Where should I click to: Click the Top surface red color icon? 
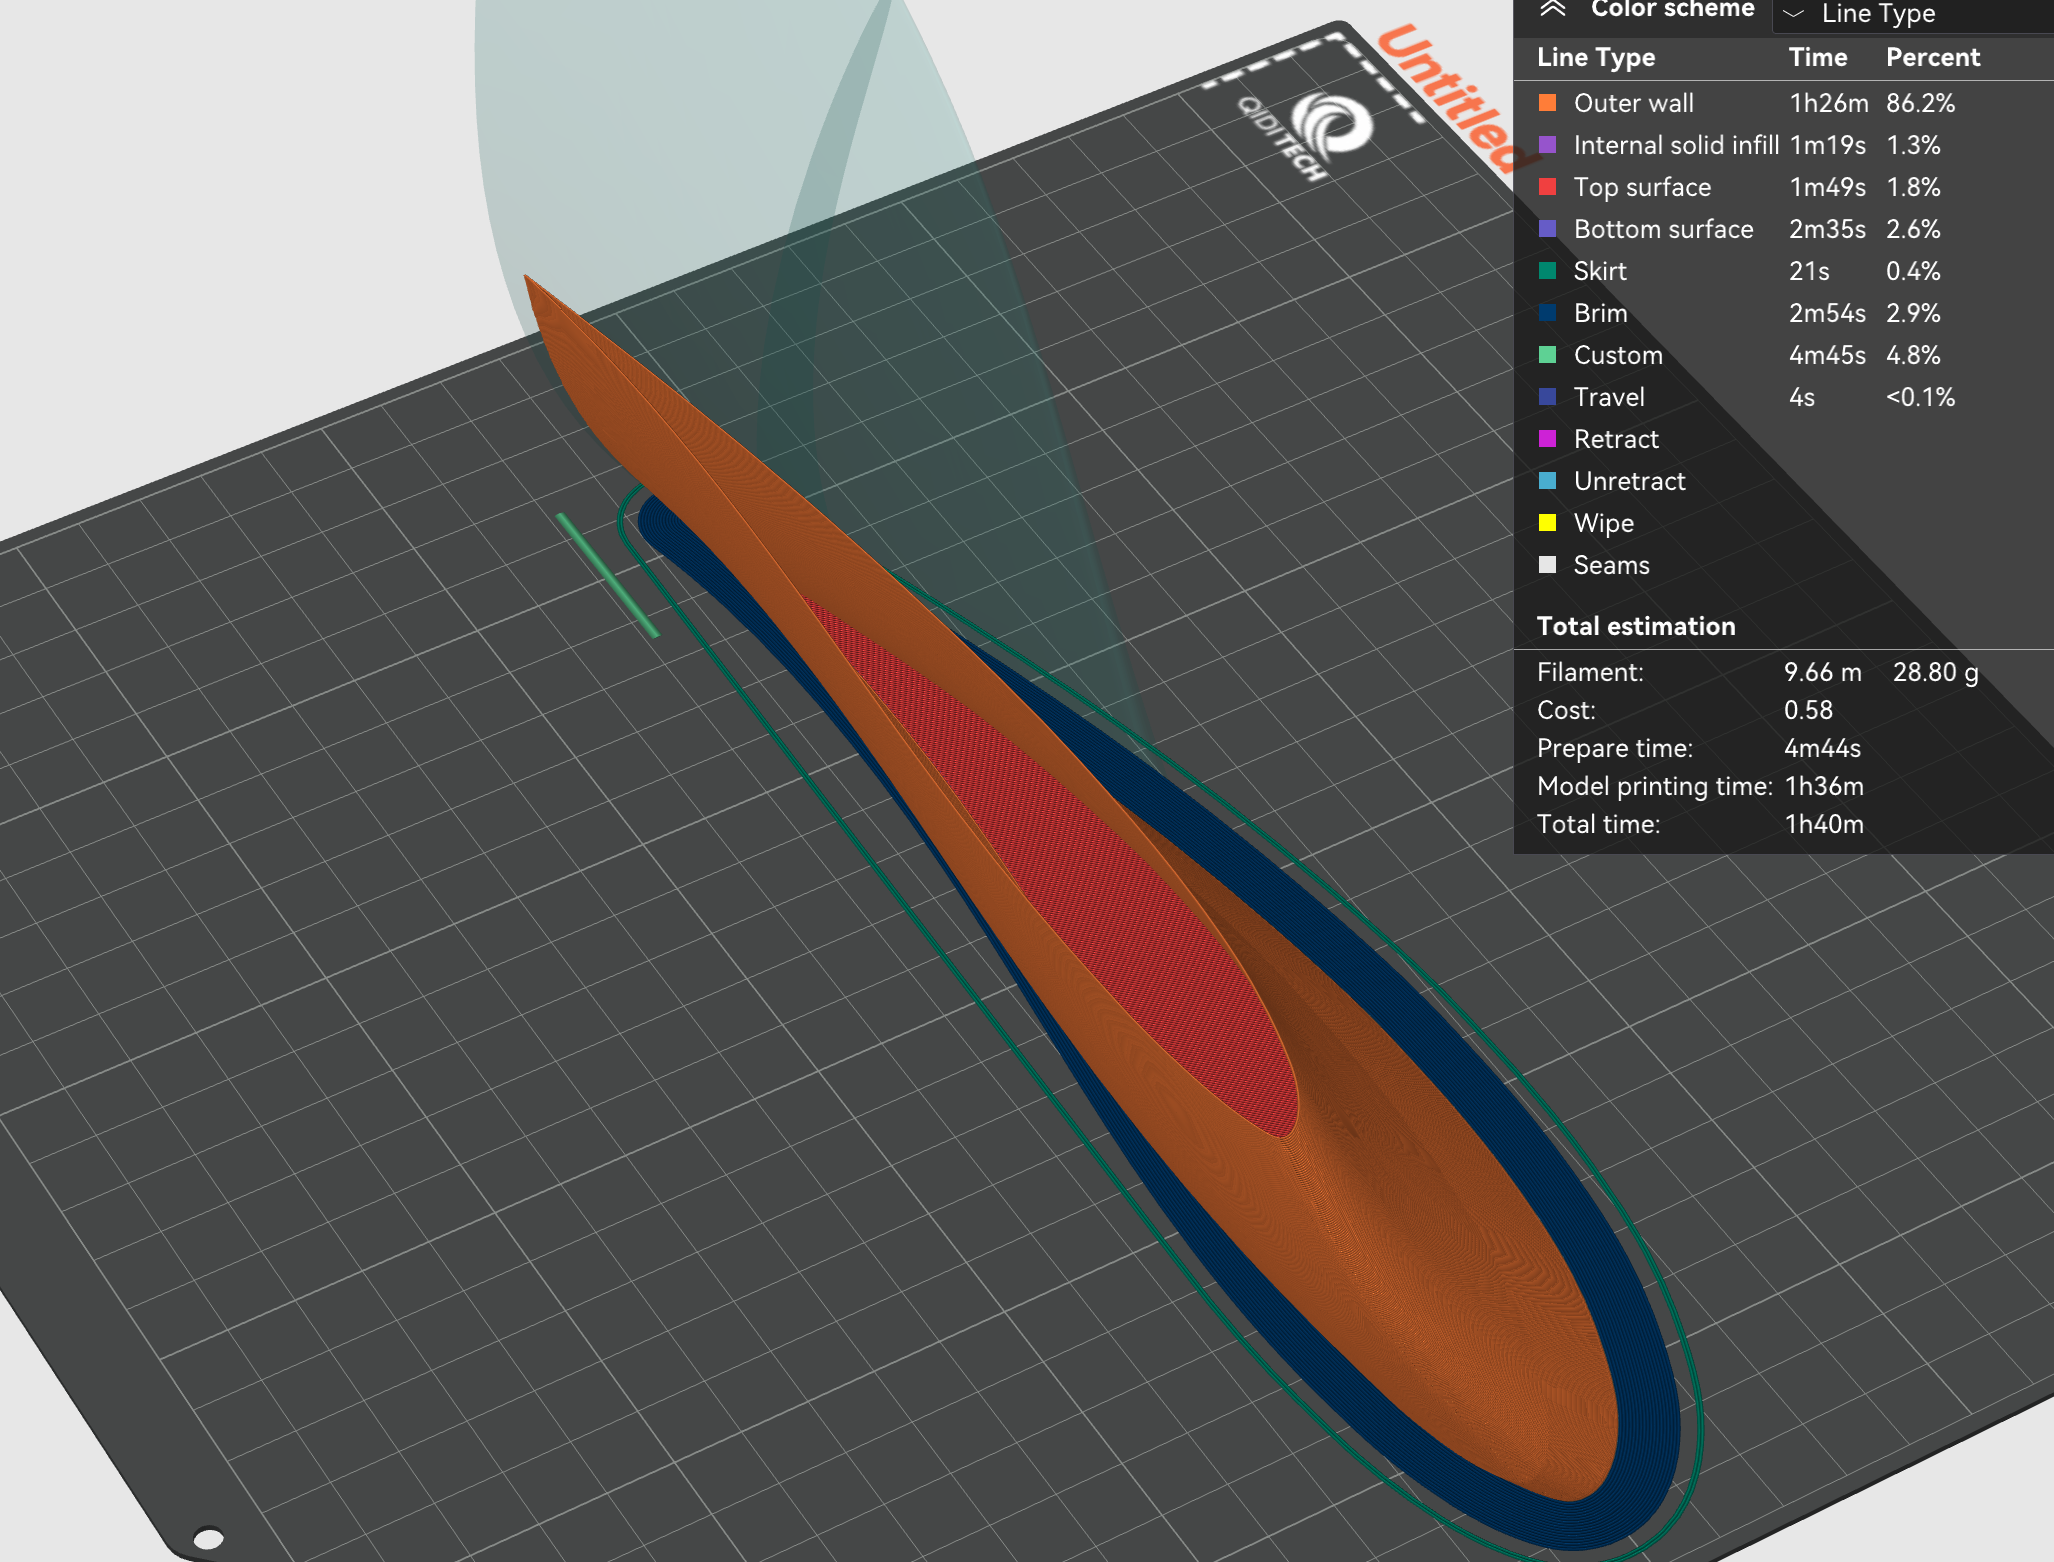click(x=1548, y=188)
